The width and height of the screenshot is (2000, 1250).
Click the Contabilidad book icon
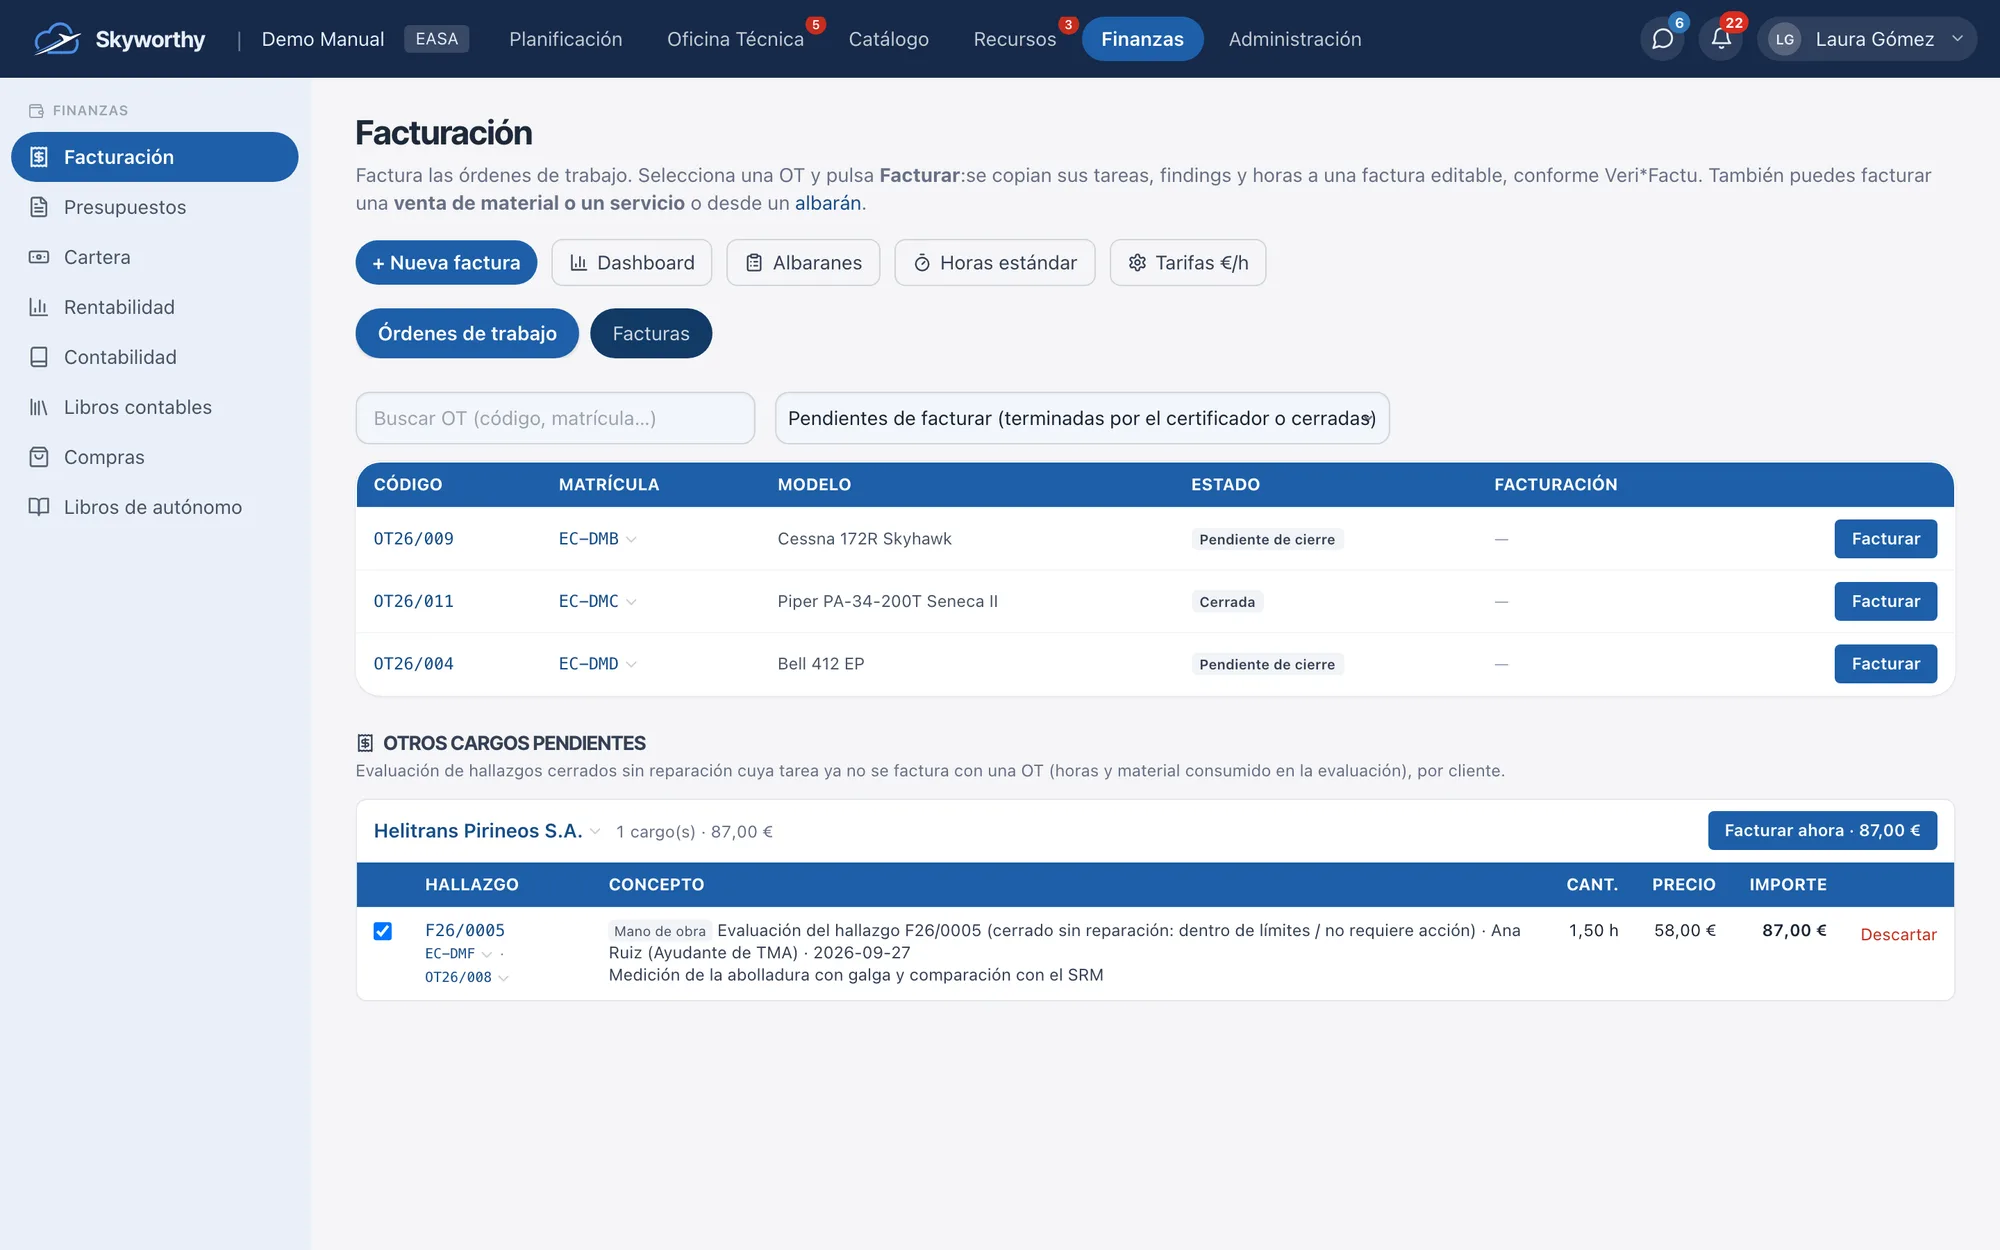tap(39, 357)
